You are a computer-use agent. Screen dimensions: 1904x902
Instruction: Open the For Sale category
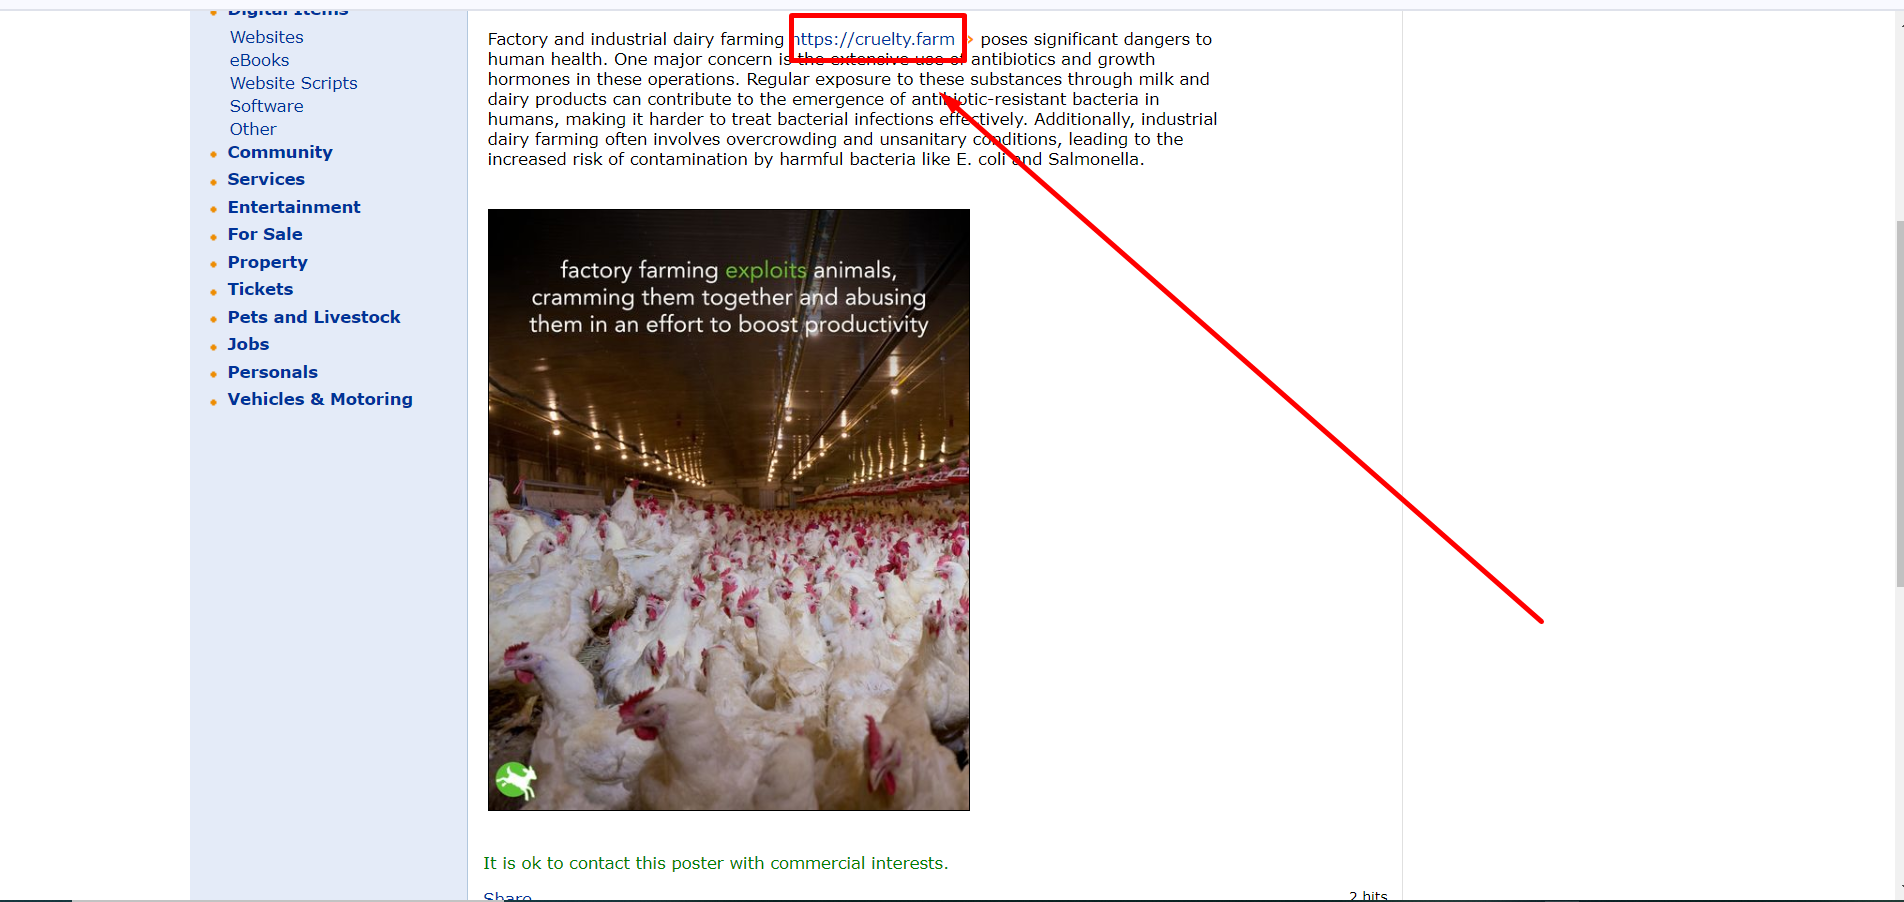click(x=265, y=234)
